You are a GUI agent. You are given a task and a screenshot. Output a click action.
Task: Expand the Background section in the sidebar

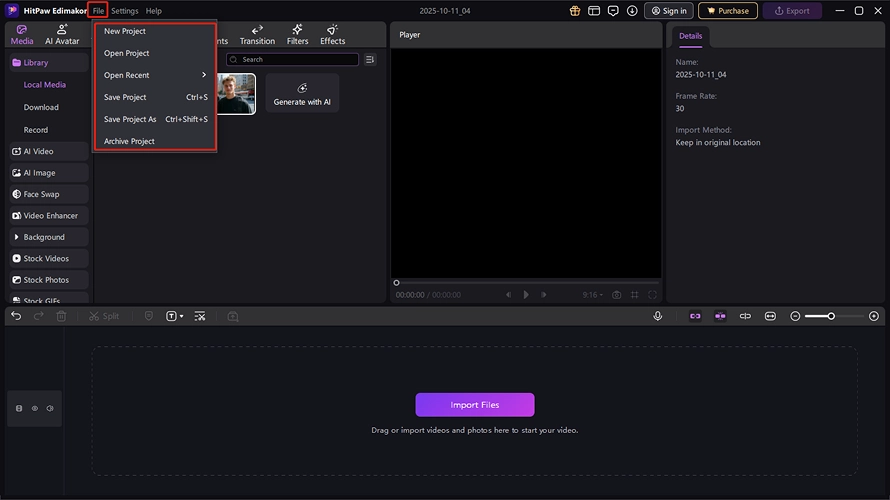[x=44, y=237]
